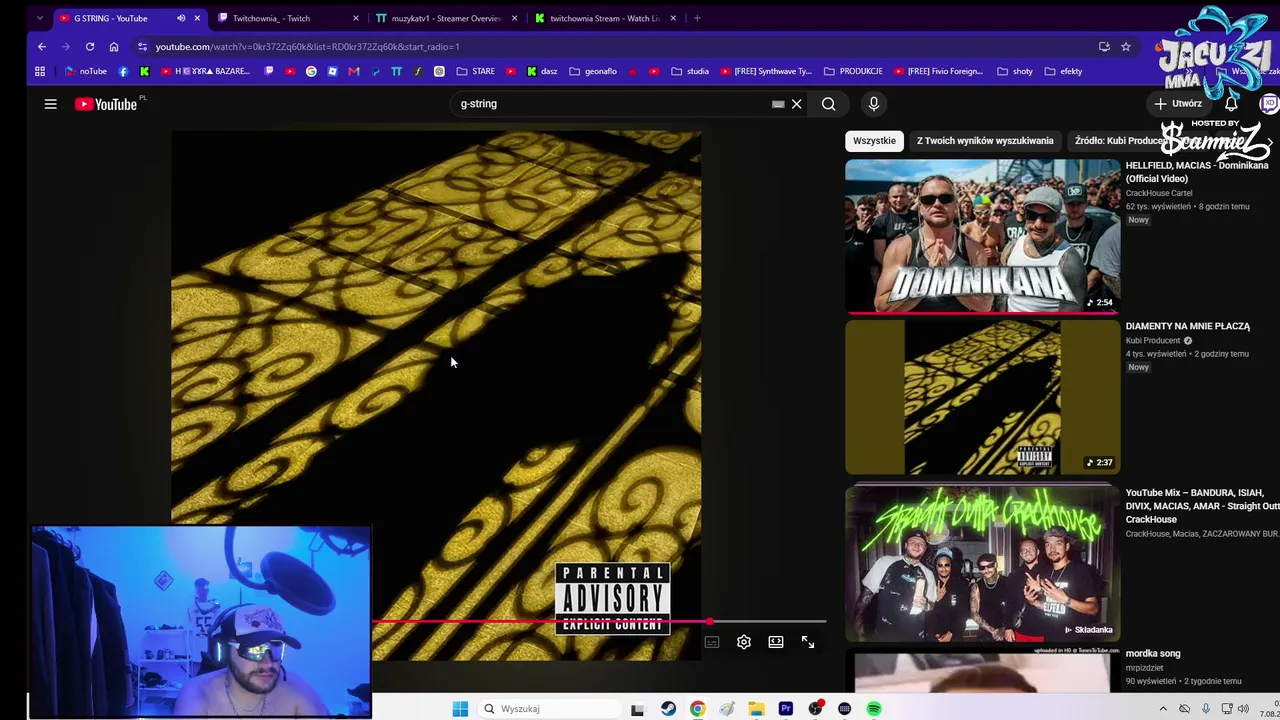Screen dimensions: 1280x720
Task: Open the YouTube Mix – BANDURA, ISIAH title
Action: tap(1202, 506)
